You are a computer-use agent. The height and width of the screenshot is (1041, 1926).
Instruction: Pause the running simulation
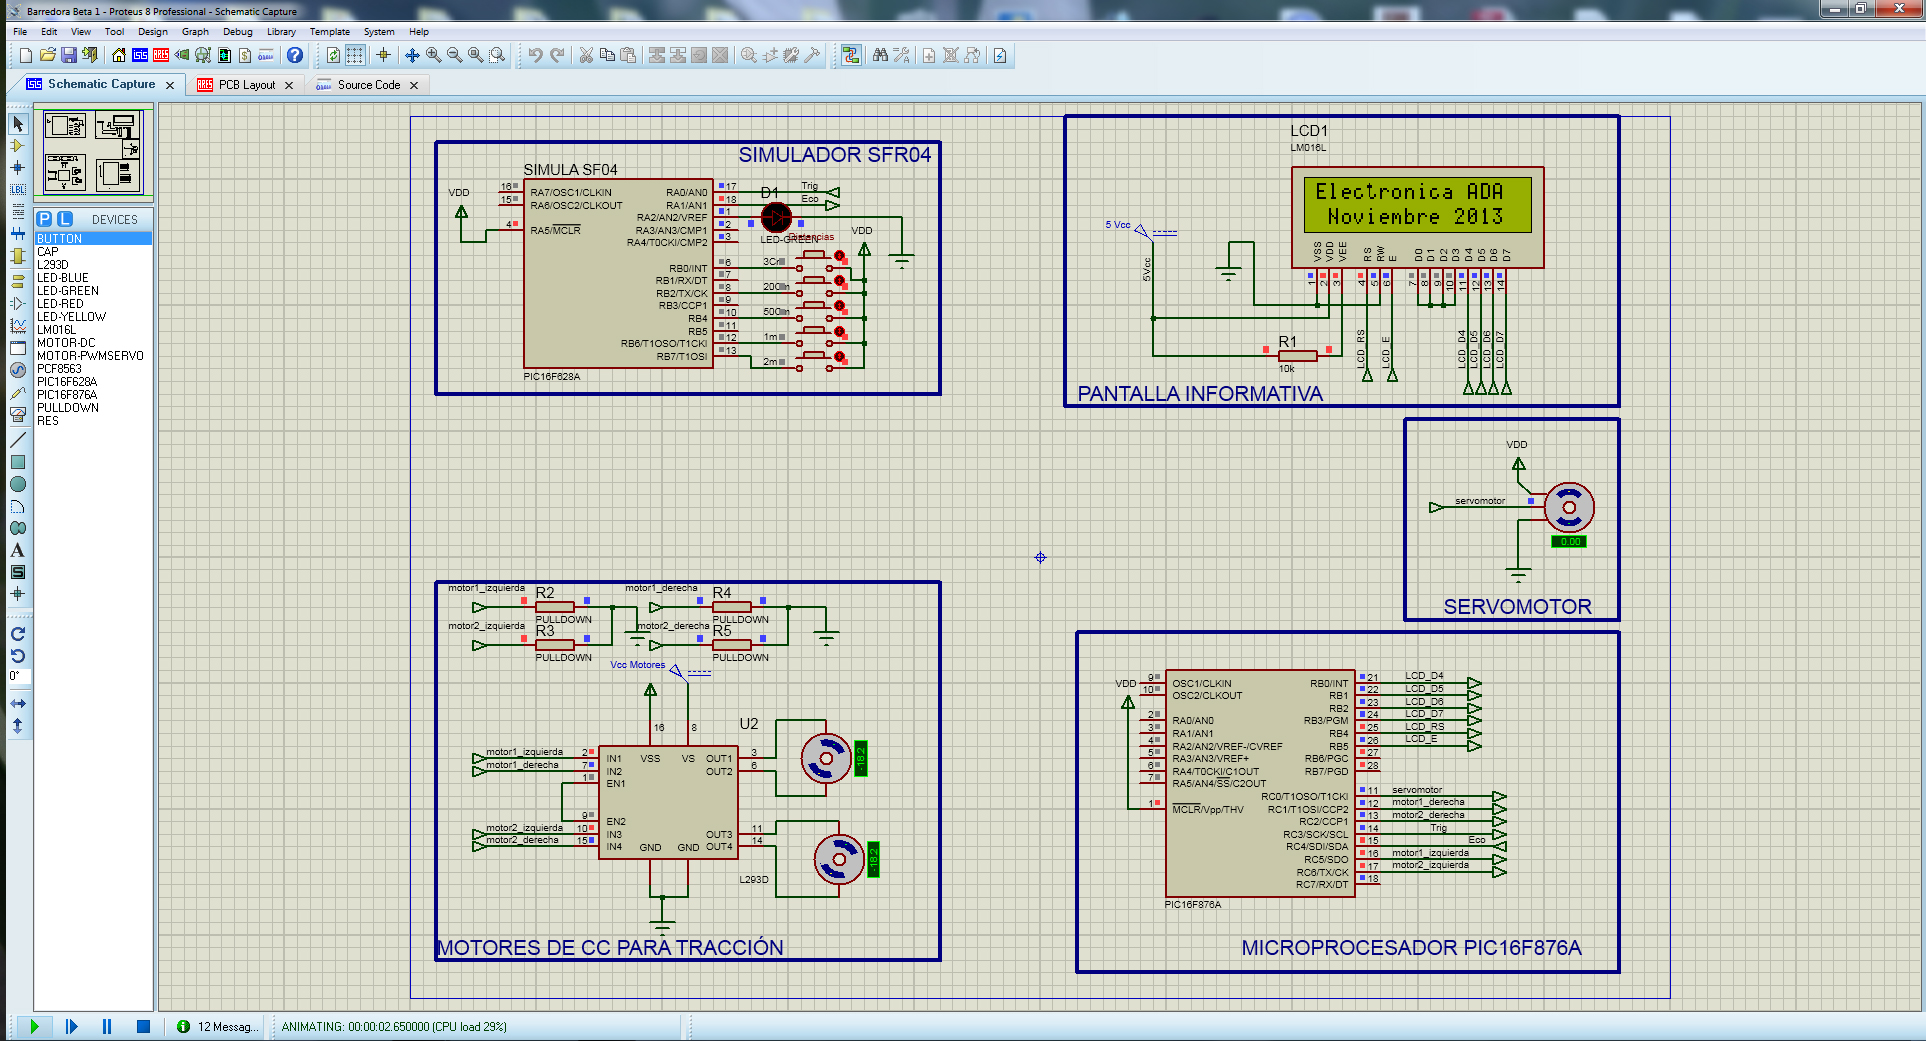click(x=107, y=1026)
